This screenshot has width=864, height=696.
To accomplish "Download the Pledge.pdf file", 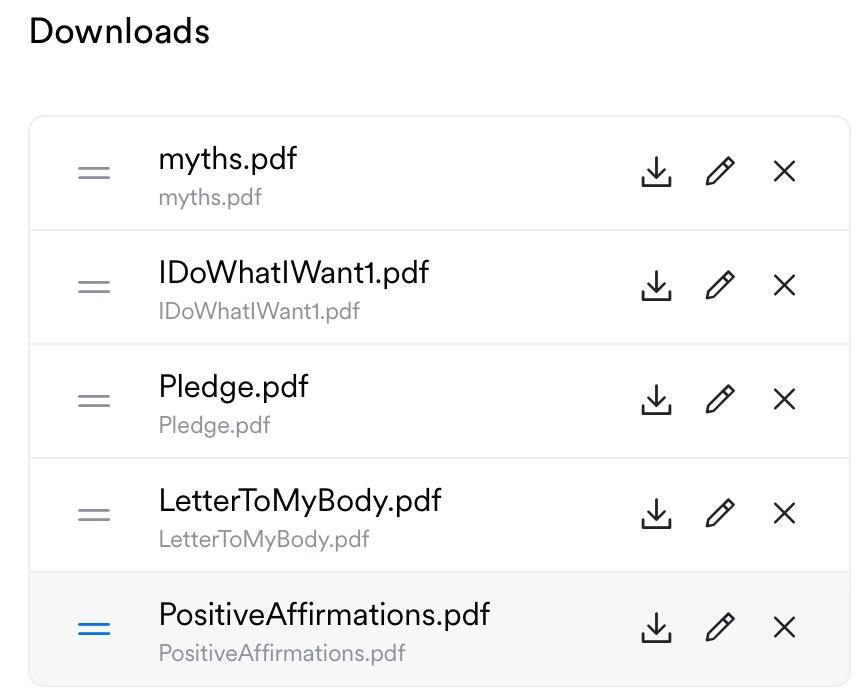I will click(x=656, y=401).
